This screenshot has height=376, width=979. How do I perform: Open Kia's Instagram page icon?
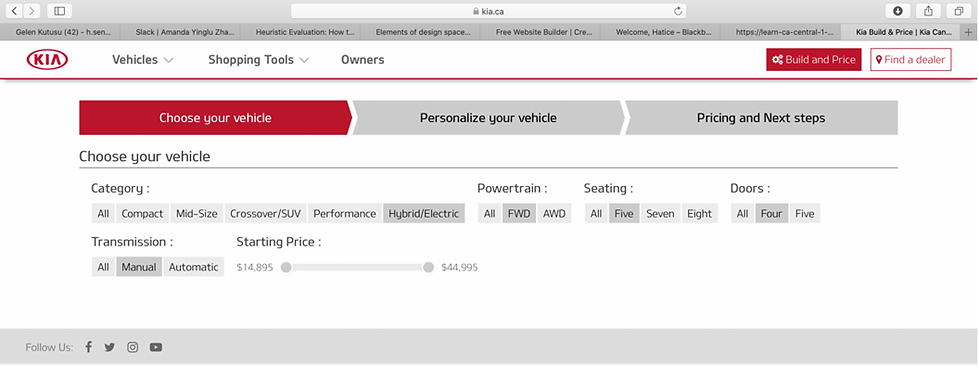132,347
